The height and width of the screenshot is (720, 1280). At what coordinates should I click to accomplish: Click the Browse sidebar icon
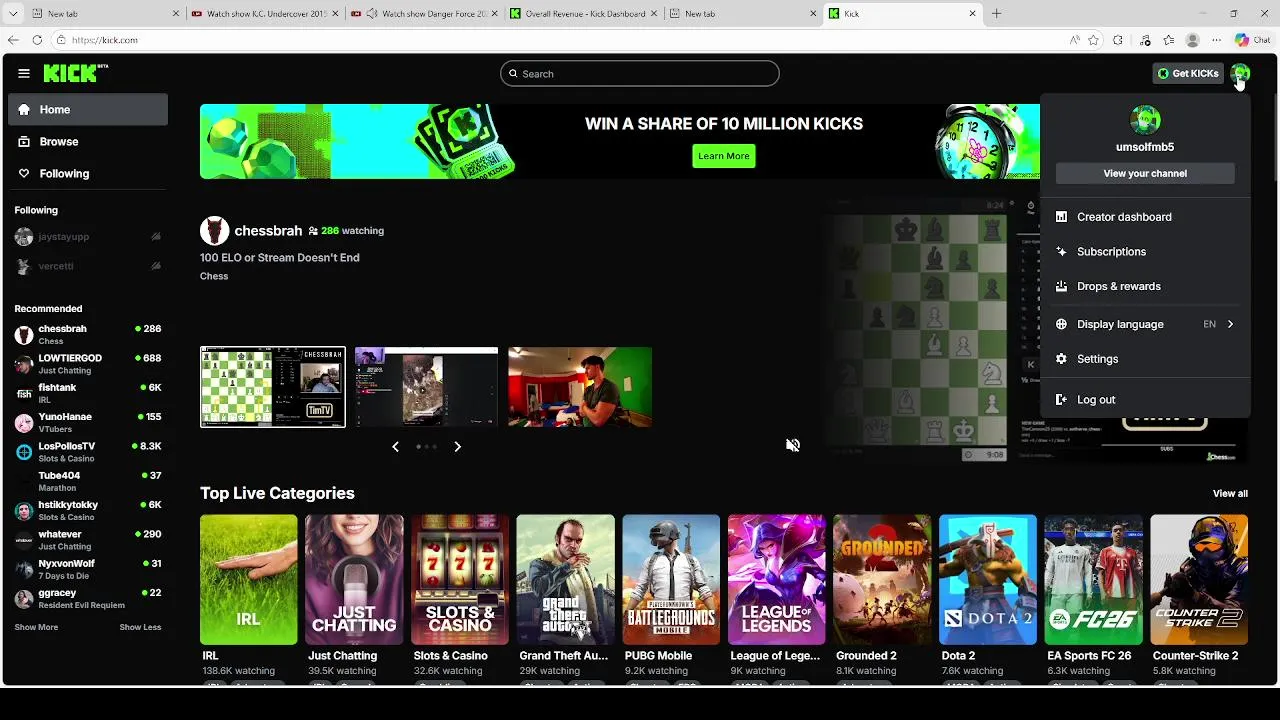[x=24, y=142]
